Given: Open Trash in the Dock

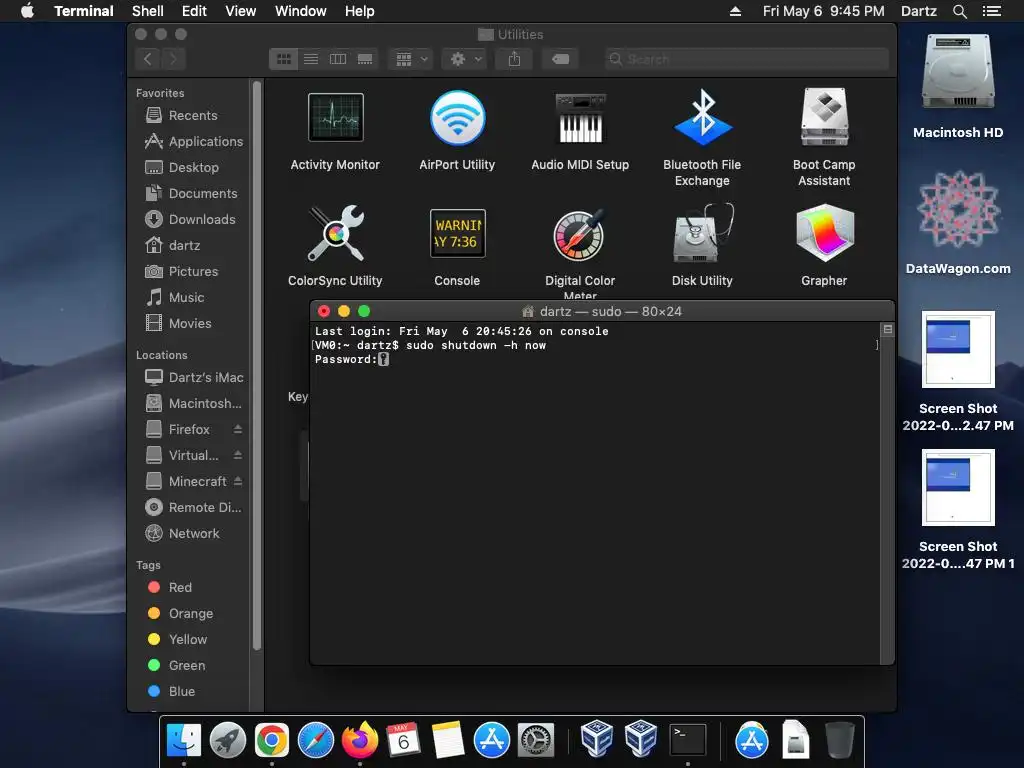Looking at the screenshot, I should (839, 740).
